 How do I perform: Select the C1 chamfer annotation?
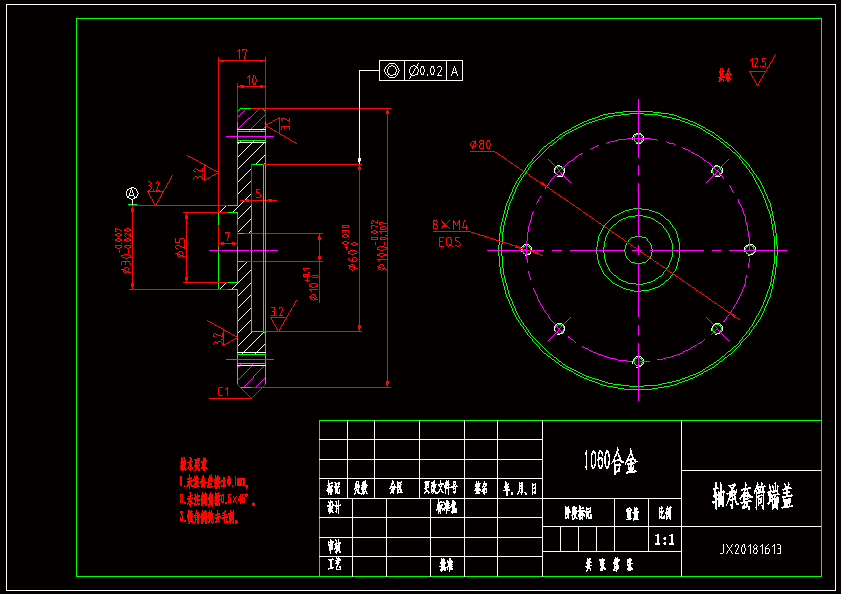pos(225,391)
